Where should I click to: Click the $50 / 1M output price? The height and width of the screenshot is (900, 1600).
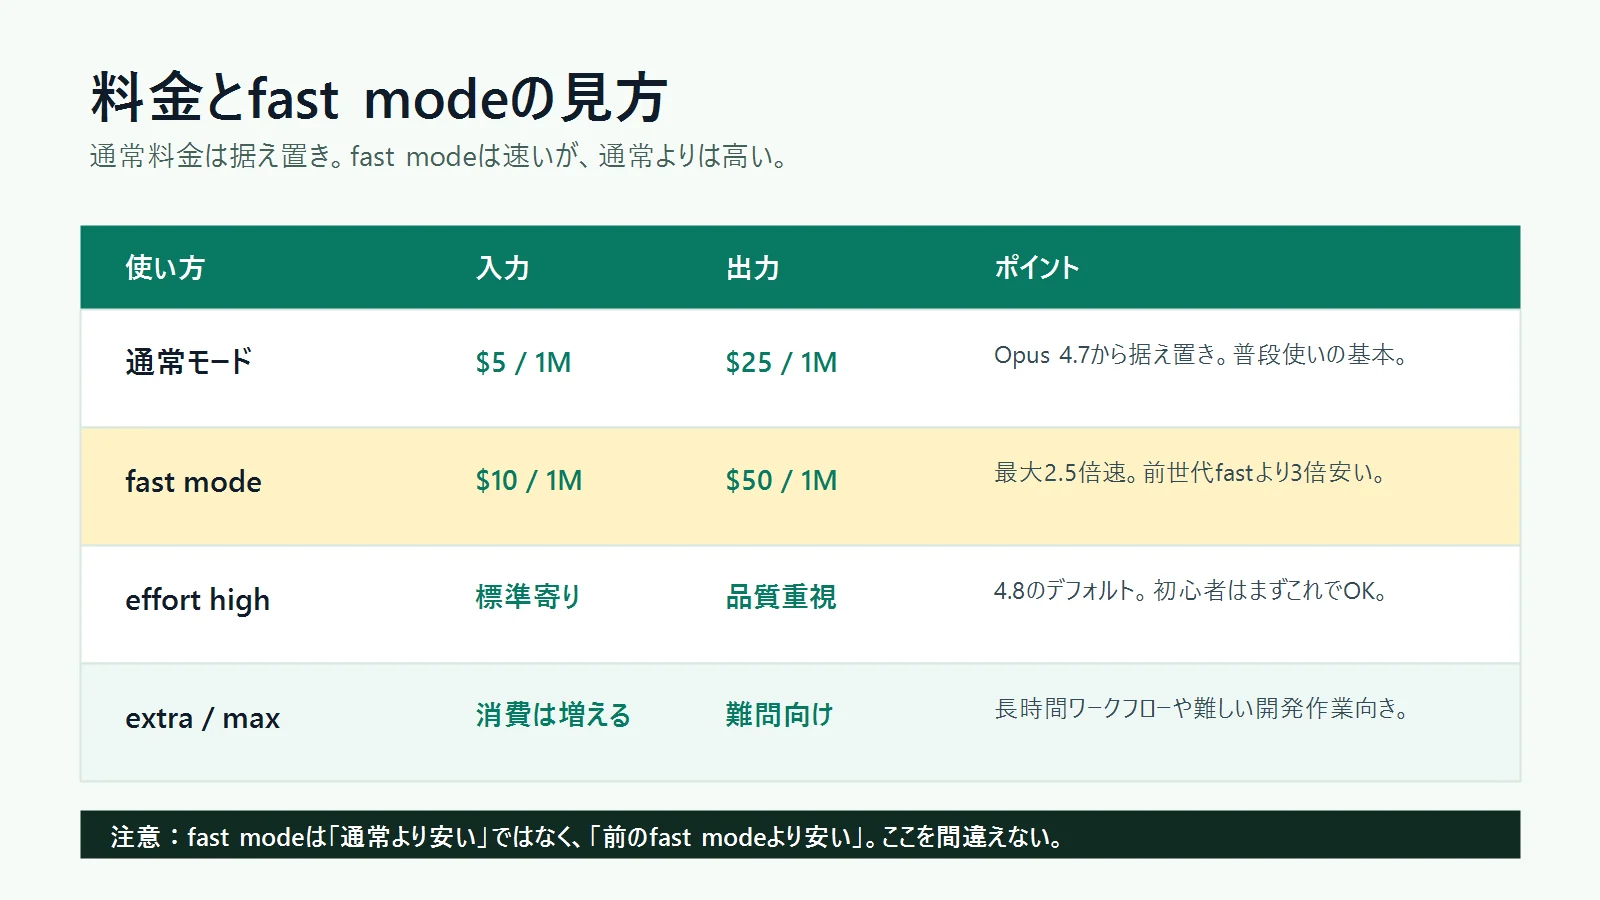point(781,480)
